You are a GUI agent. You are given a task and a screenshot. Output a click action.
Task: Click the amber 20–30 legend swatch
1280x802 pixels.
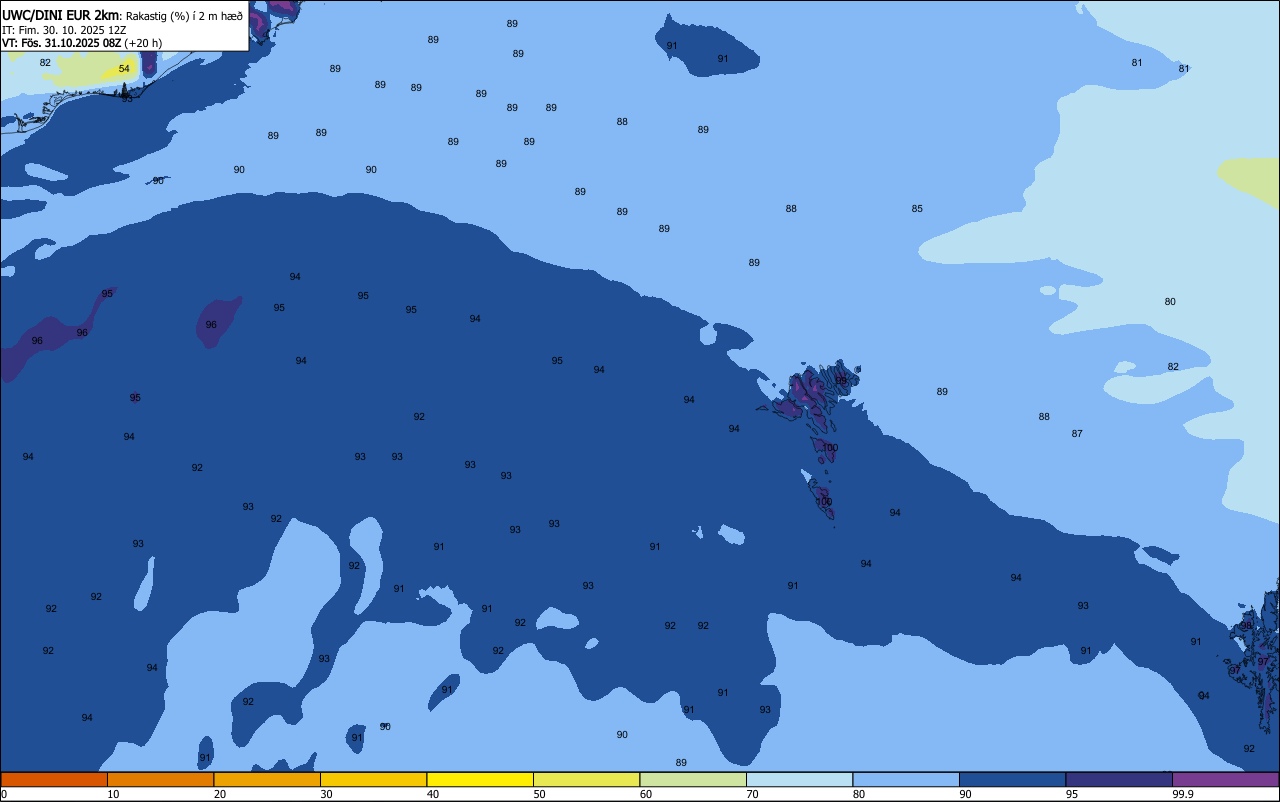click(x=267, y=779)
